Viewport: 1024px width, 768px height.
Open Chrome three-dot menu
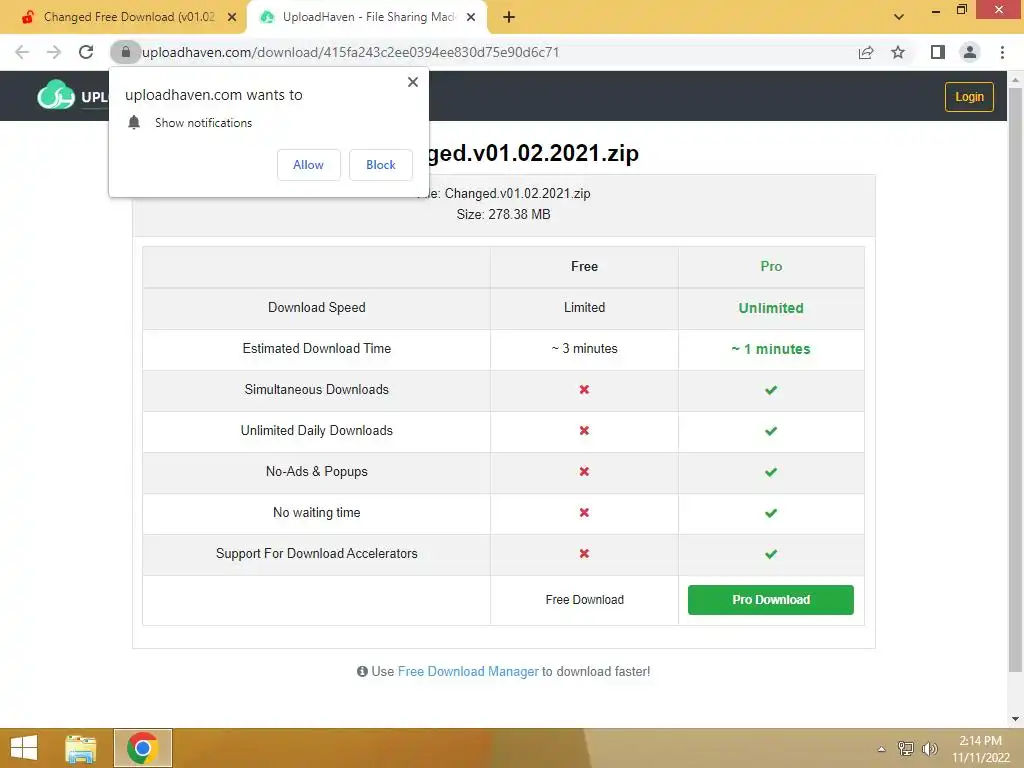[x=1002, y=52]
